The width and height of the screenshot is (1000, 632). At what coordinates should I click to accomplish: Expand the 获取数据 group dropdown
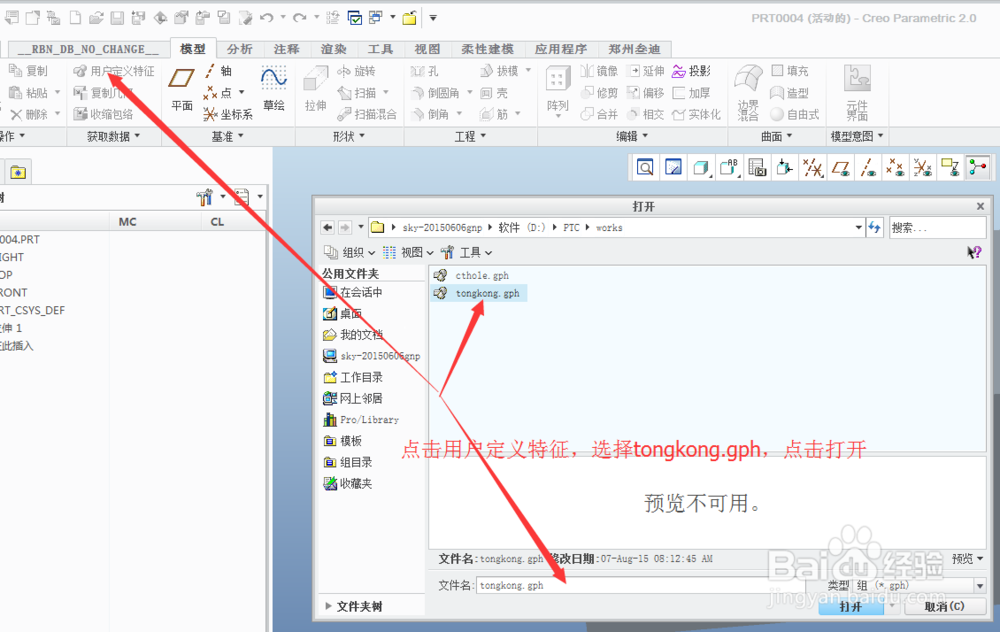click(x=114, y=136)
